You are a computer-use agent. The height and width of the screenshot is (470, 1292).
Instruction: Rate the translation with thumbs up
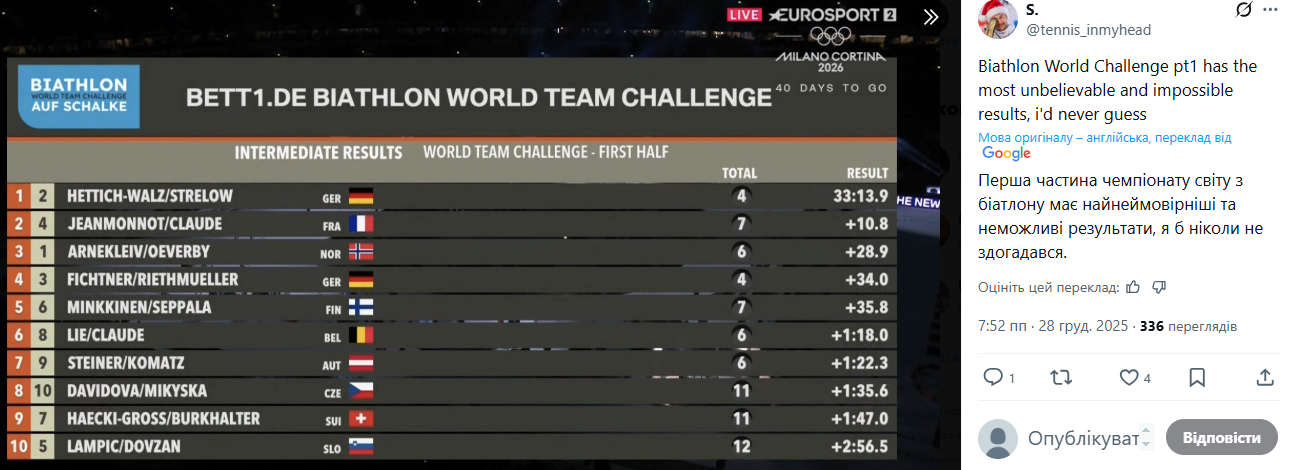point(1133,287)
